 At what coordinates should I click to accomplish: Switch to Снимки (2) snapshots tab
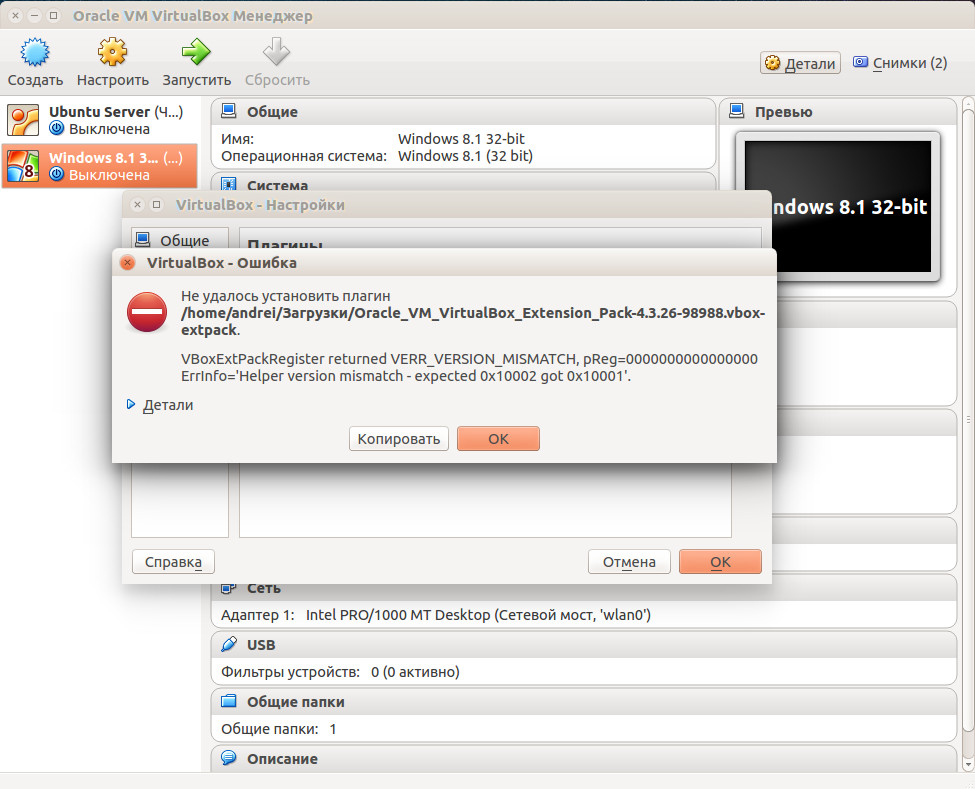[899, 63]
